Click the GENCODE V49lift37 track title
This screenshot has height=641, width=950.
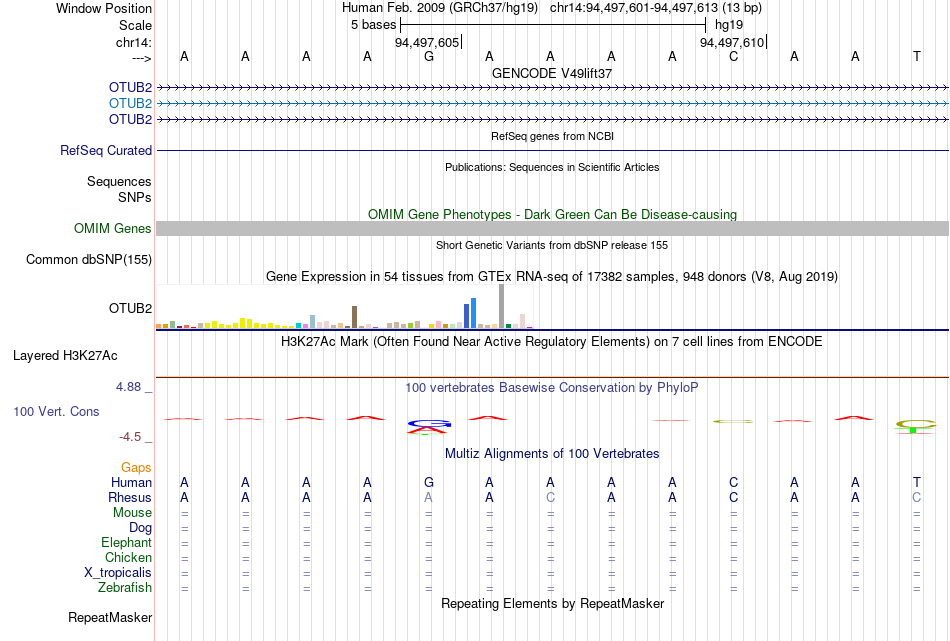(x=552, y=73)
